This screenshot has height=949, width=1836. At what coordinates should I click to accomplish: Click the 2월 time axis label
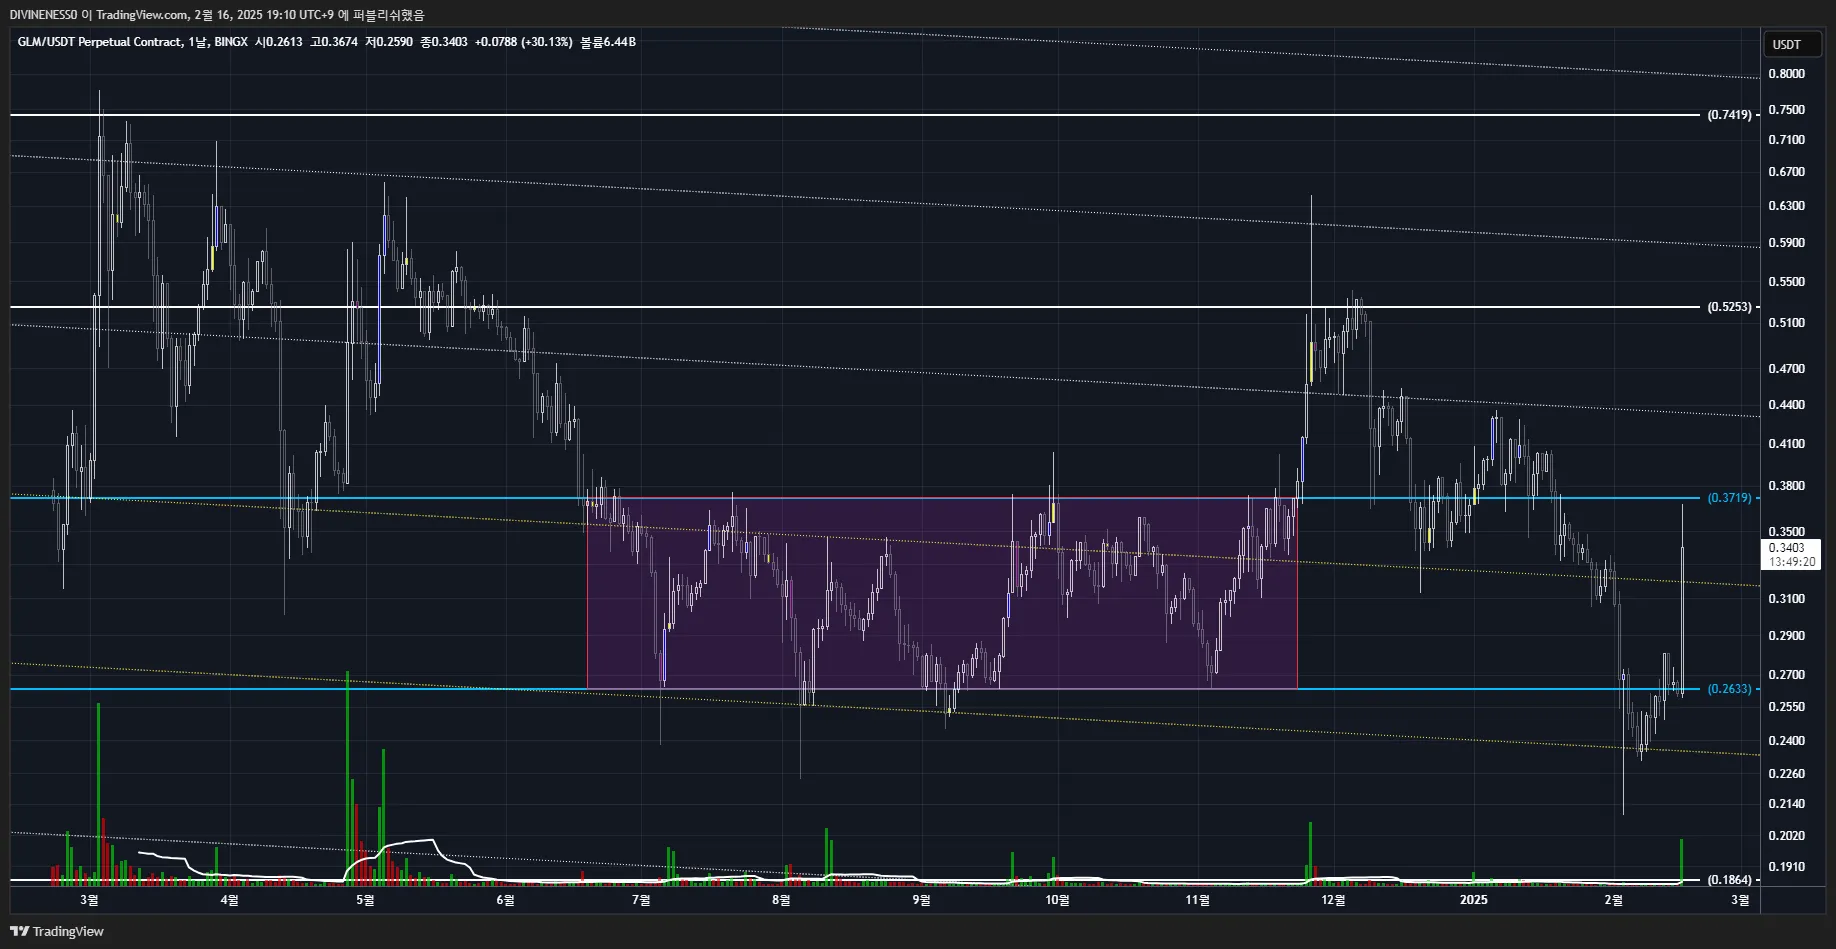point(1613,900)
